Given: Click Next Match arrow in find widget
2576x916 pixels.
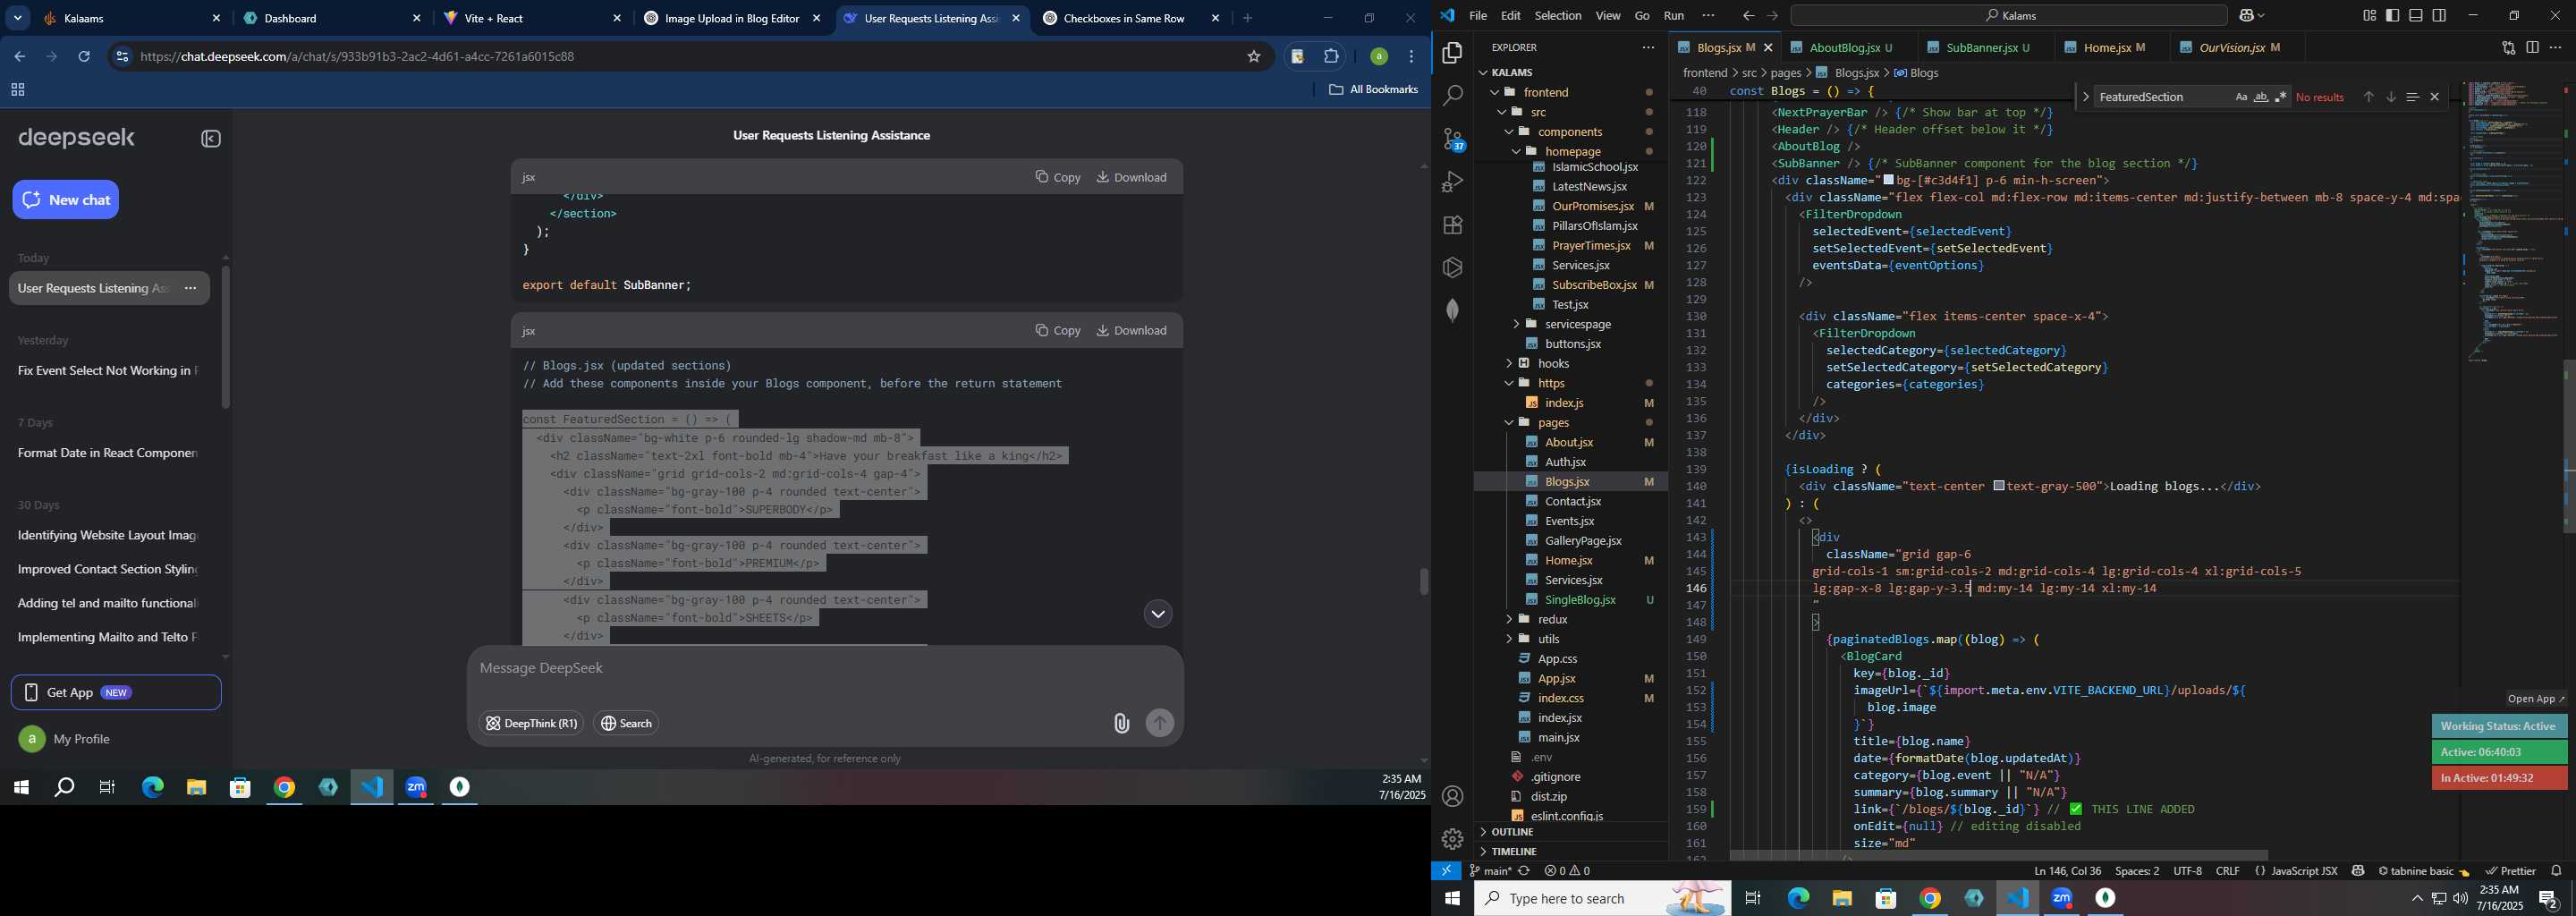Looking at the screenshot, I should pyautogui.click(x=2390, y=97).
